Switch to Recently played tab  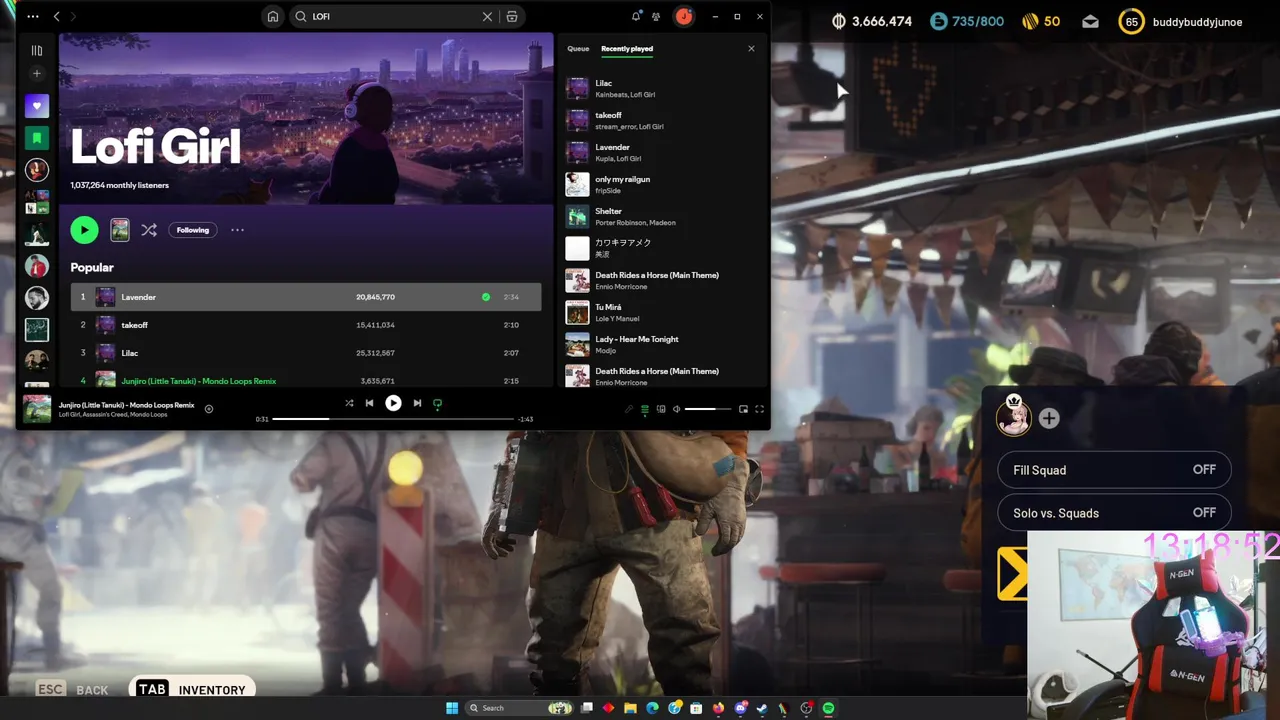tap(627, 49)
